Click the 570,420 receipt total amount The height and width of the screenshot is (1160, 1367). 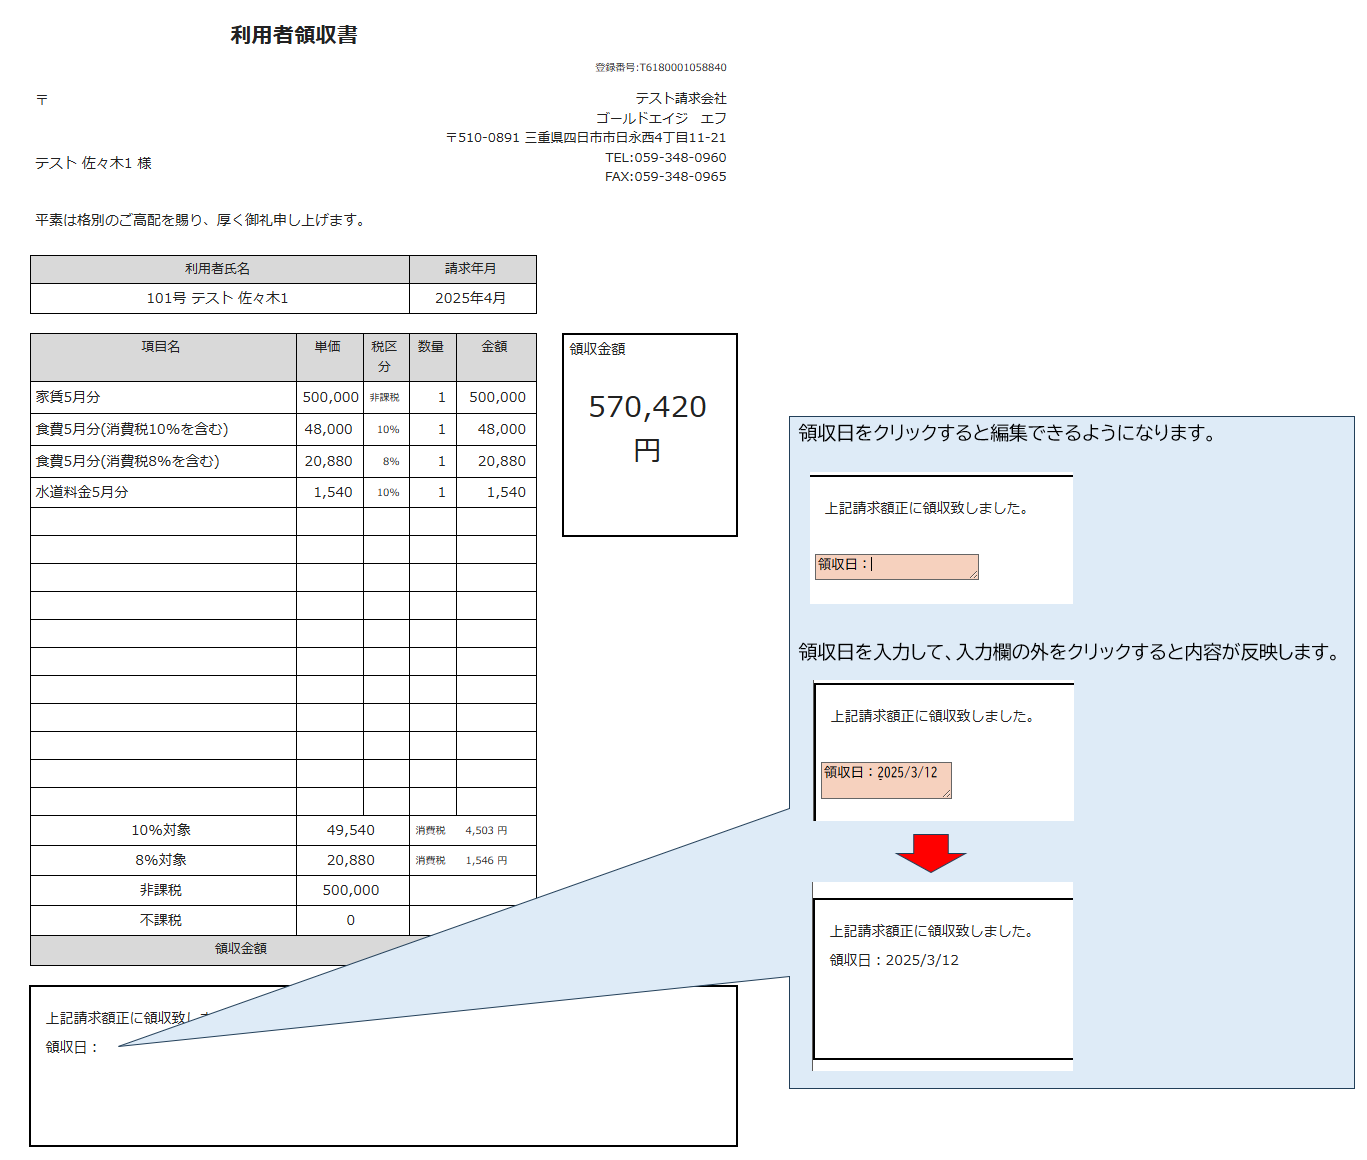click(648, 407)
